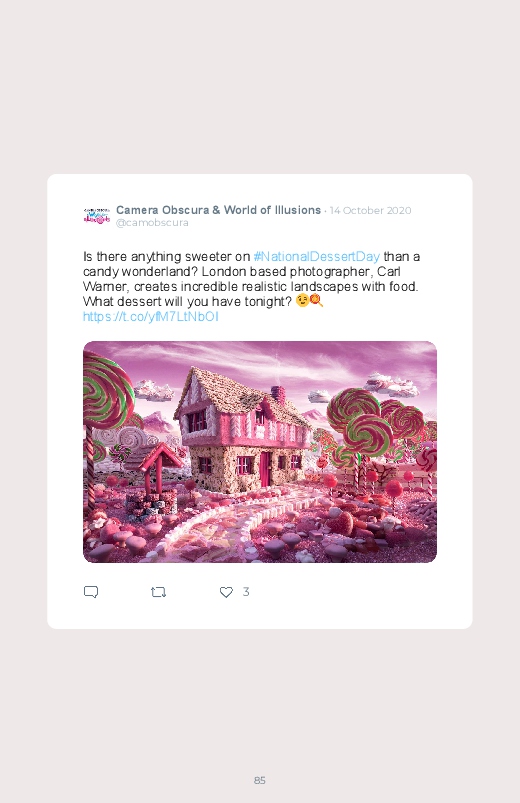
Task: Click the winking face emoji
Action: click(x=302, y=301)
